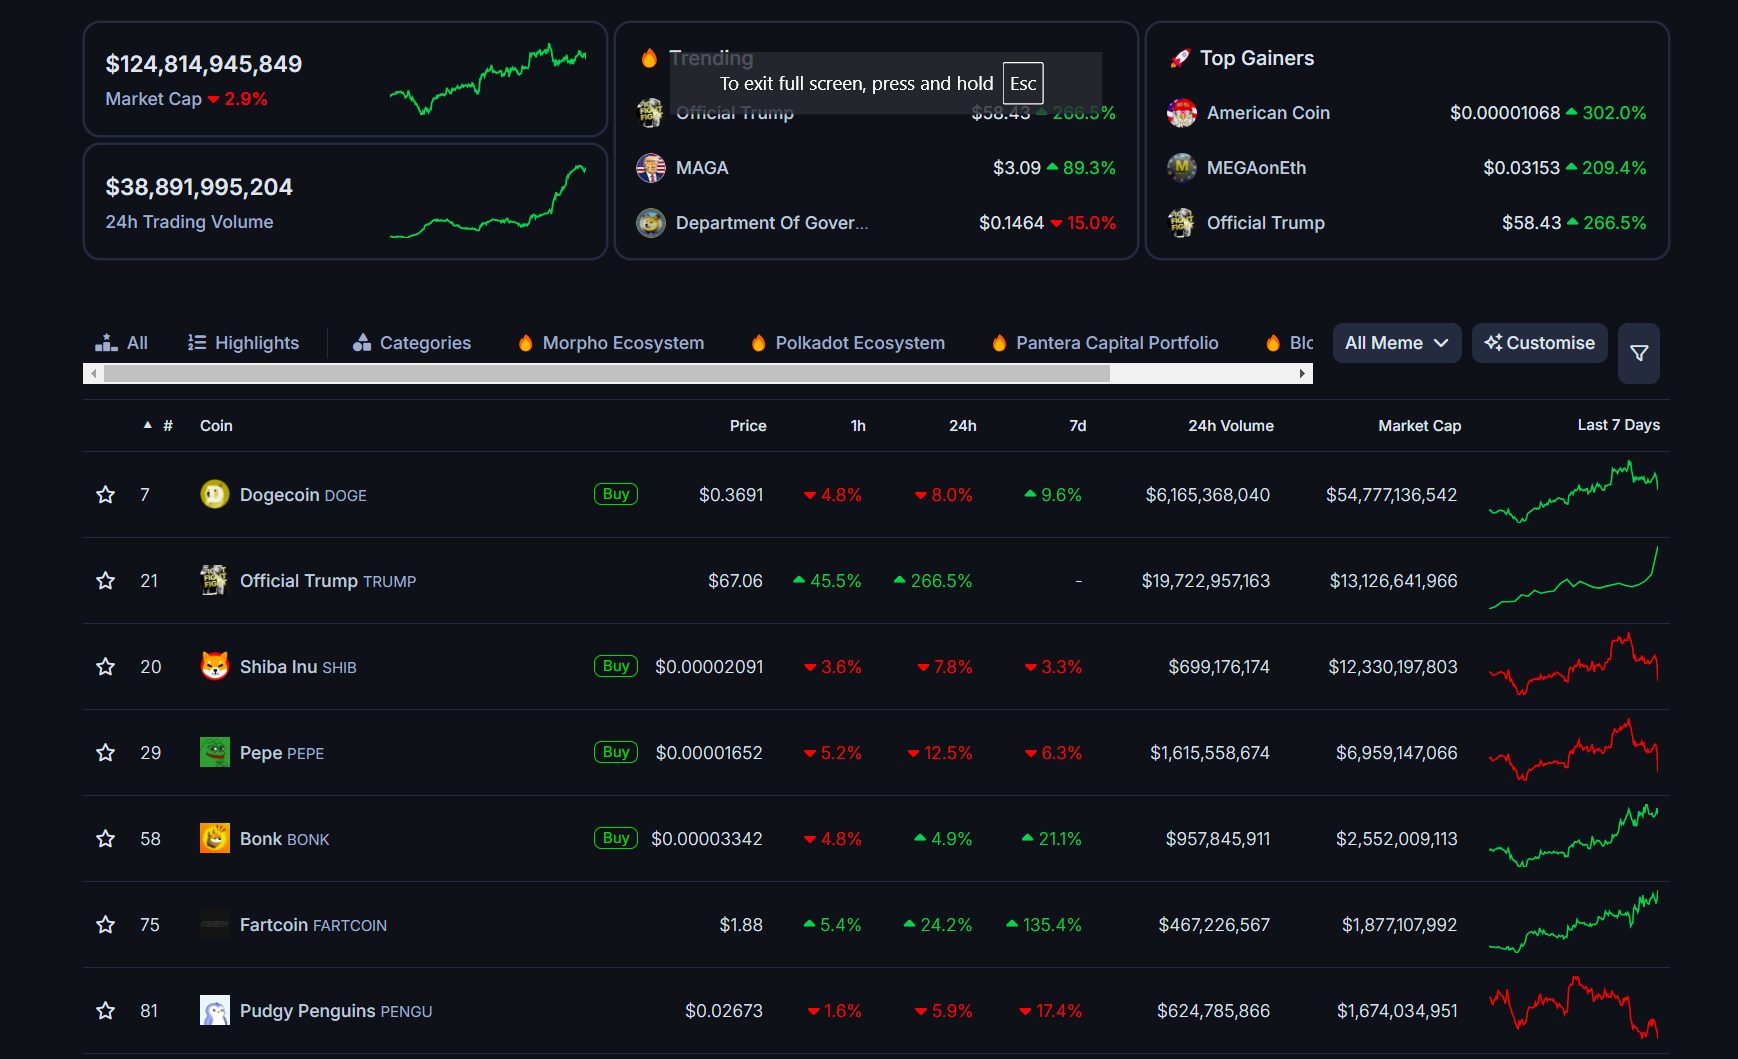Open the Morpho Ecosystem category tab

(x=611, y=343)
